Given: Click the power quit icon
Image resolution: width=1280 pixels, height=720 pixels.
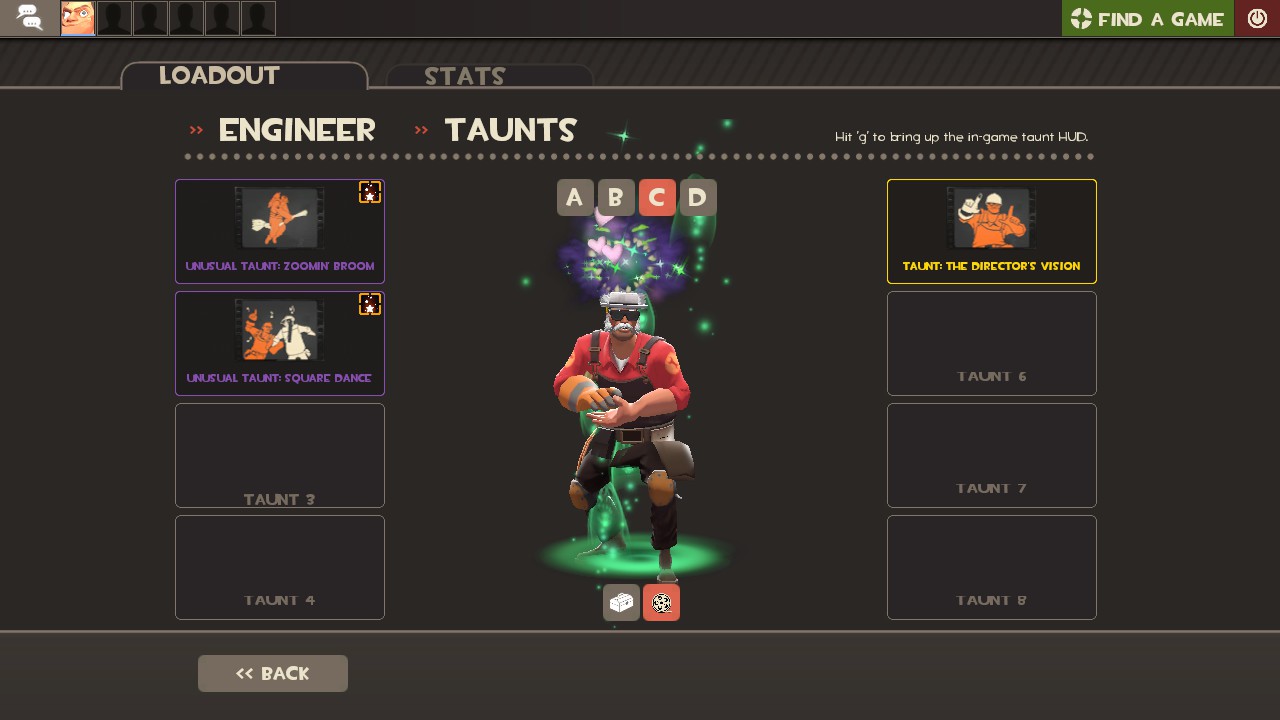Looking at the screenshot, I should click(x=1257, y=18).
